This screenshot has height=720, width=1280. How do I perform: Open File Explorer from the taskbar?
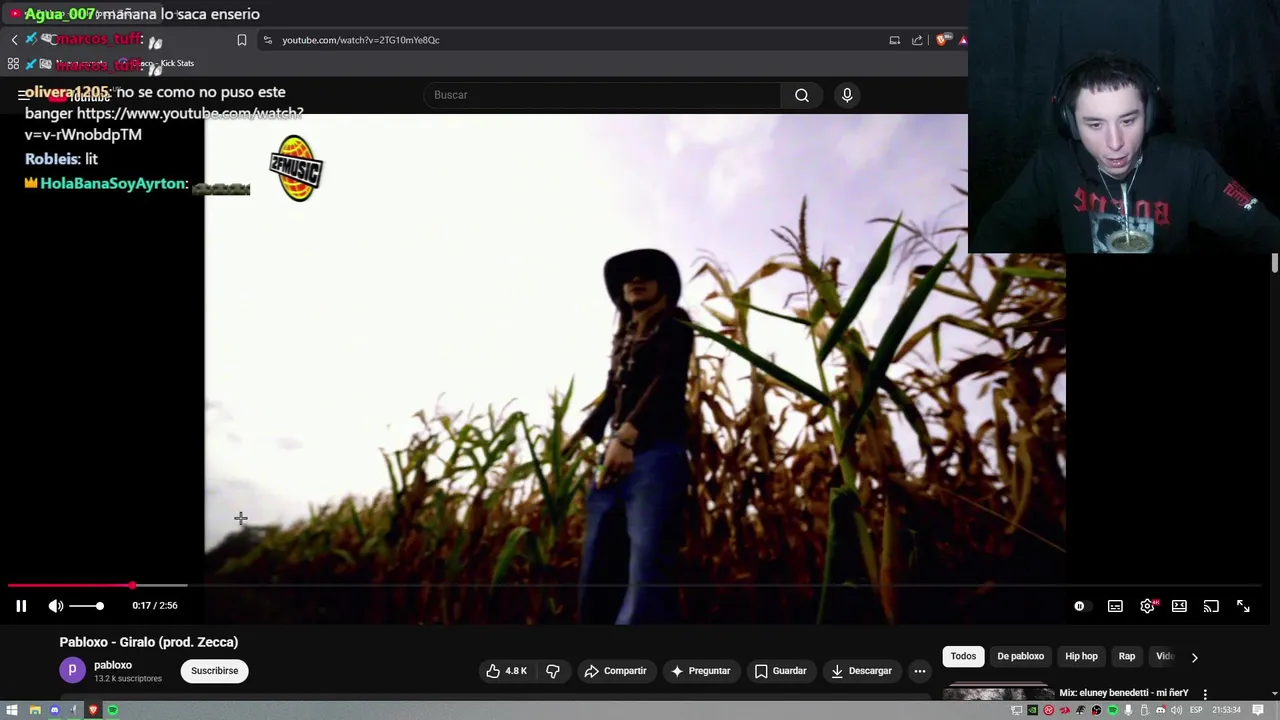pos(35,710)
